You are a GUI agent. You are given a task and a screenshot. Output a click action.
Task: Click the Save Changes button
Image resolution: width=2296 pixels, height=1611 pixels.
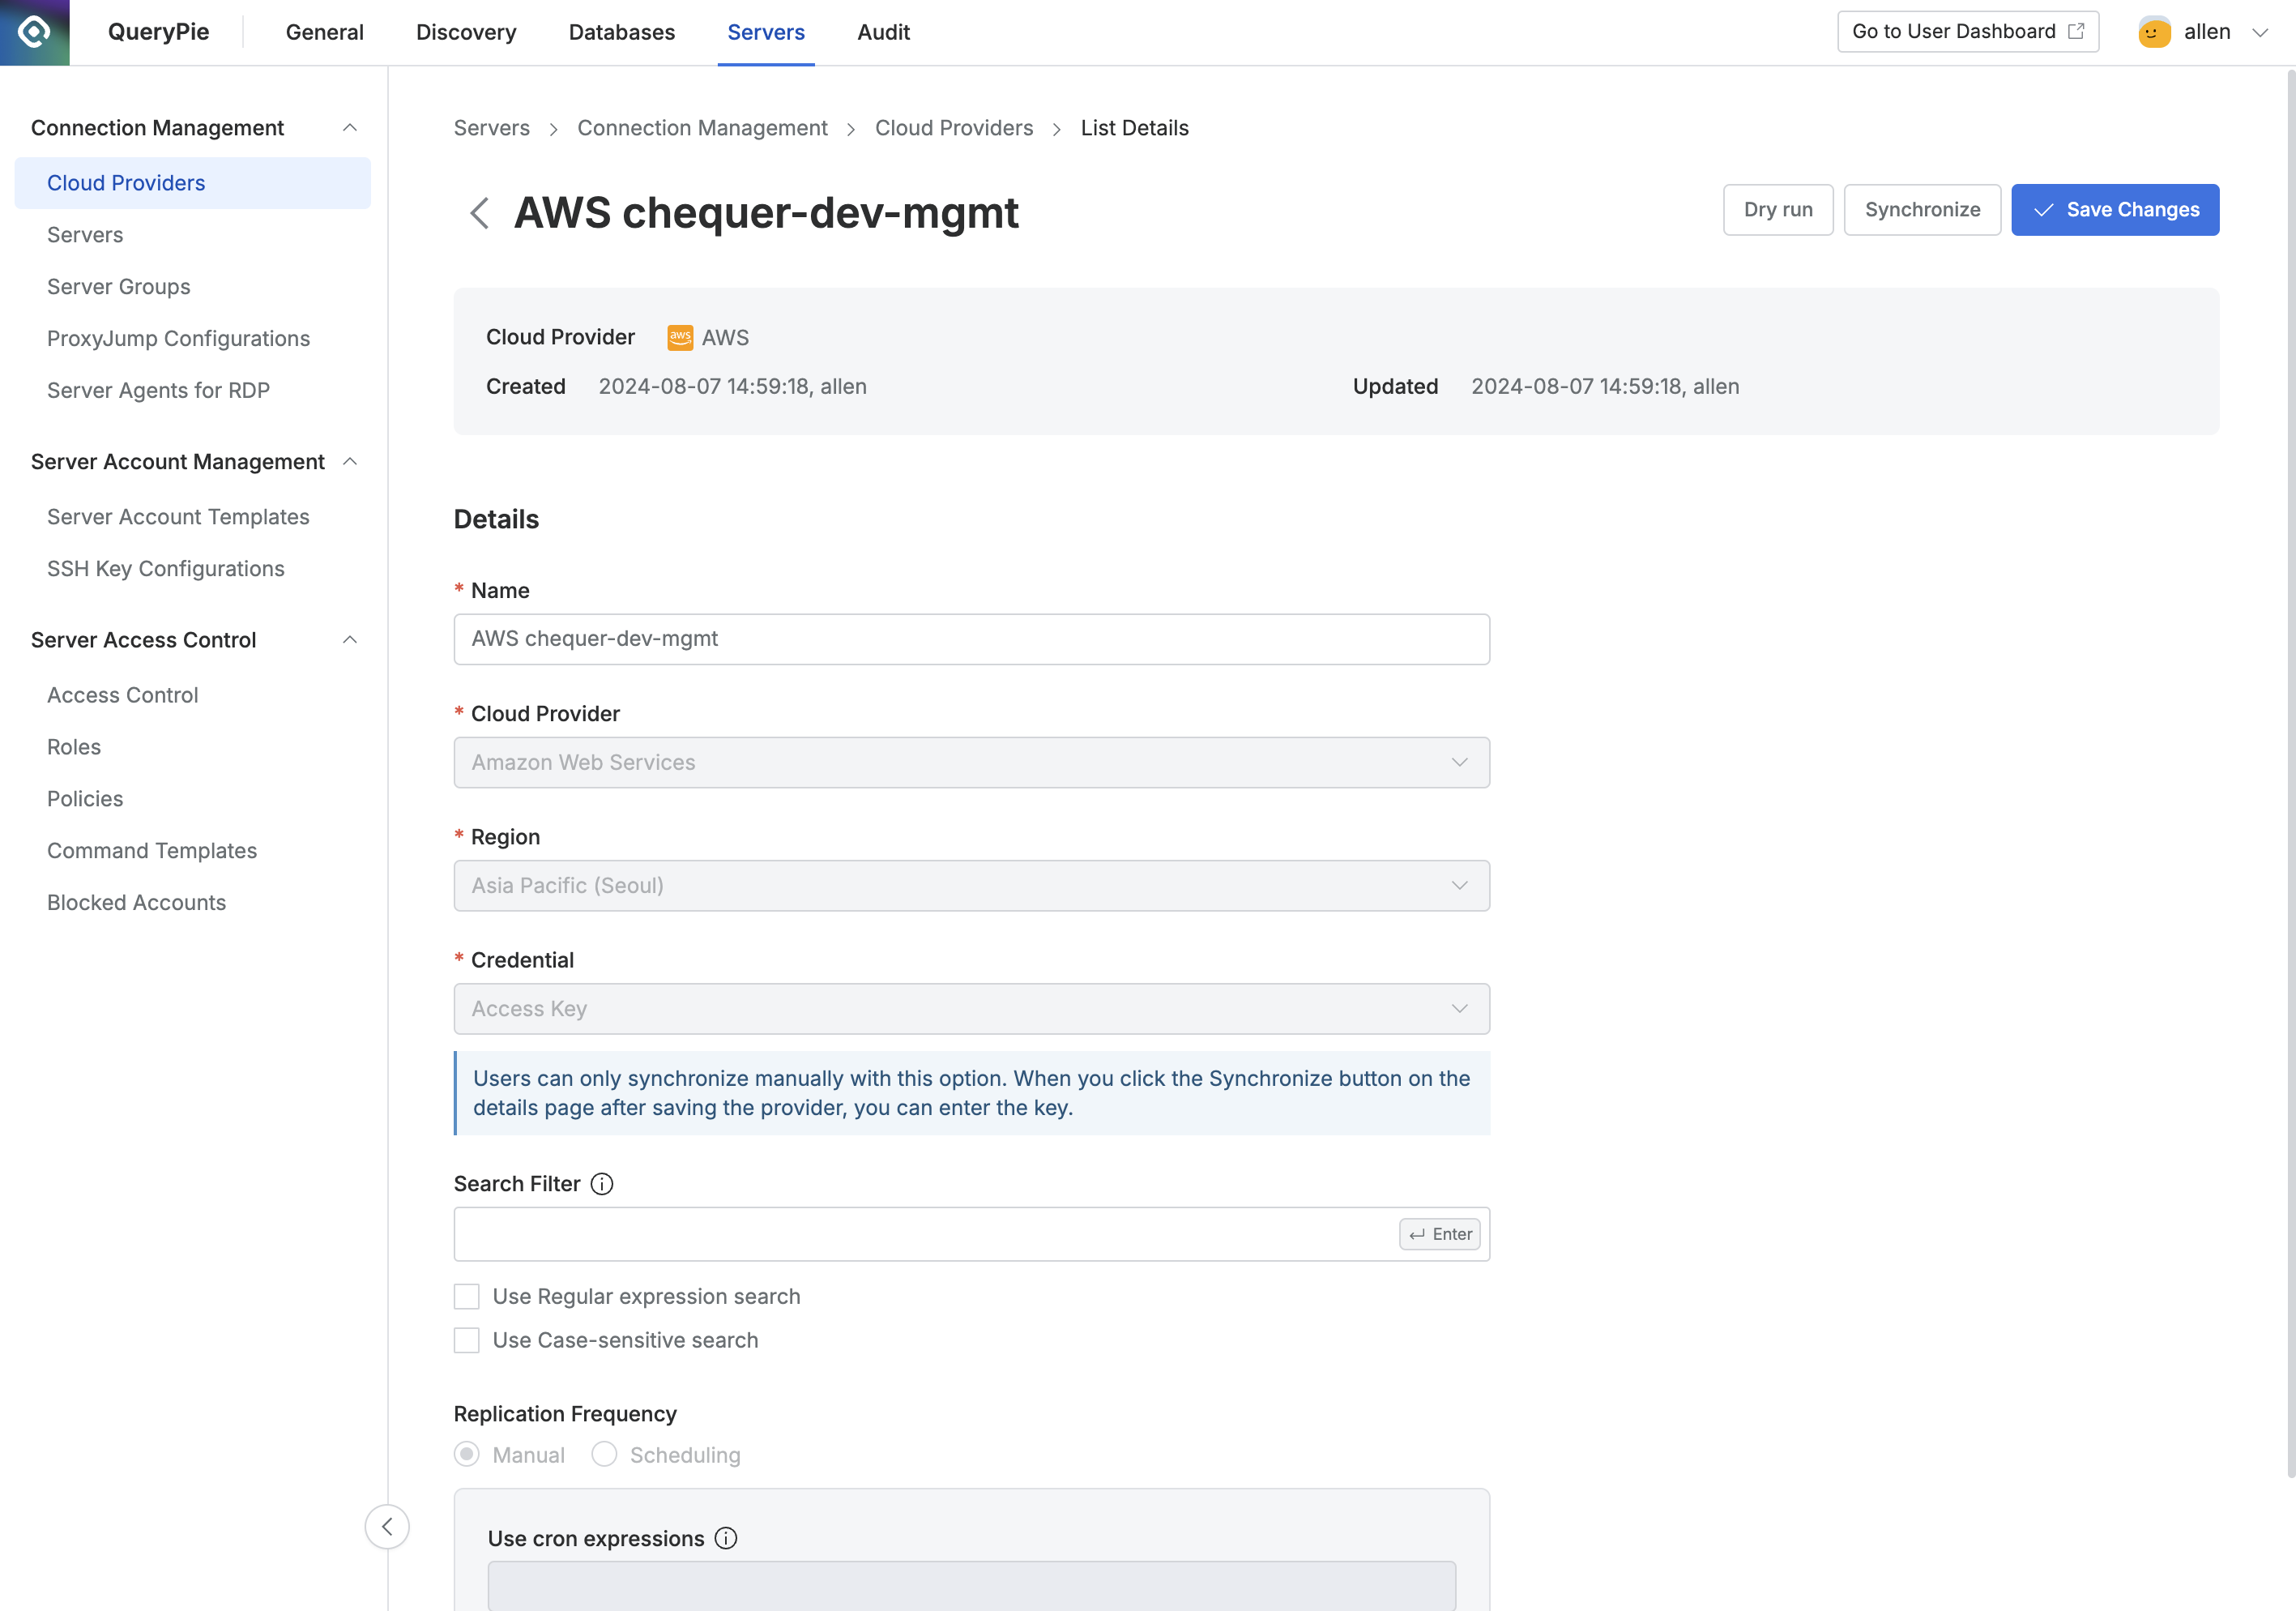coord(2115,210)
